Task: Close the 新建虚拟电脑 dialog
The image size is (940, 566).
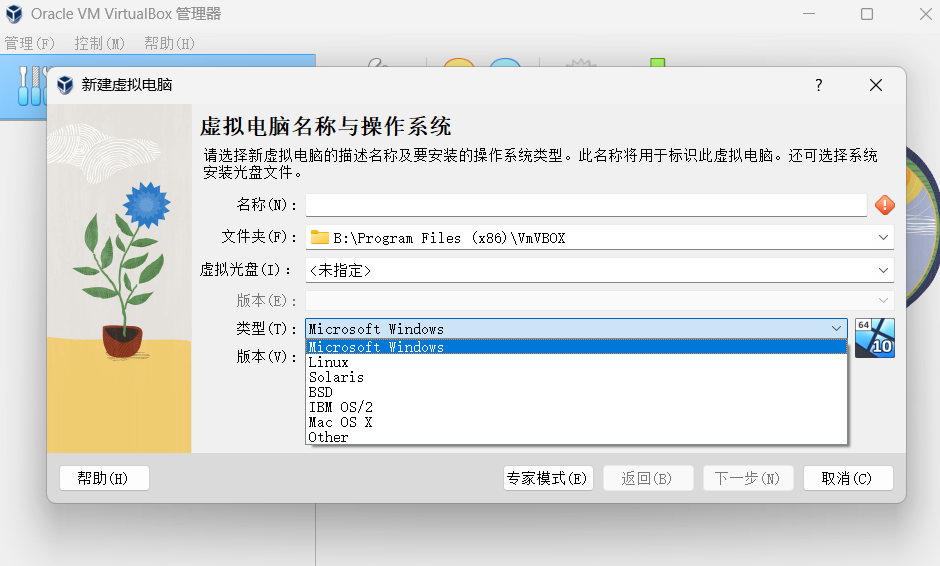Action: pos(876,85)
